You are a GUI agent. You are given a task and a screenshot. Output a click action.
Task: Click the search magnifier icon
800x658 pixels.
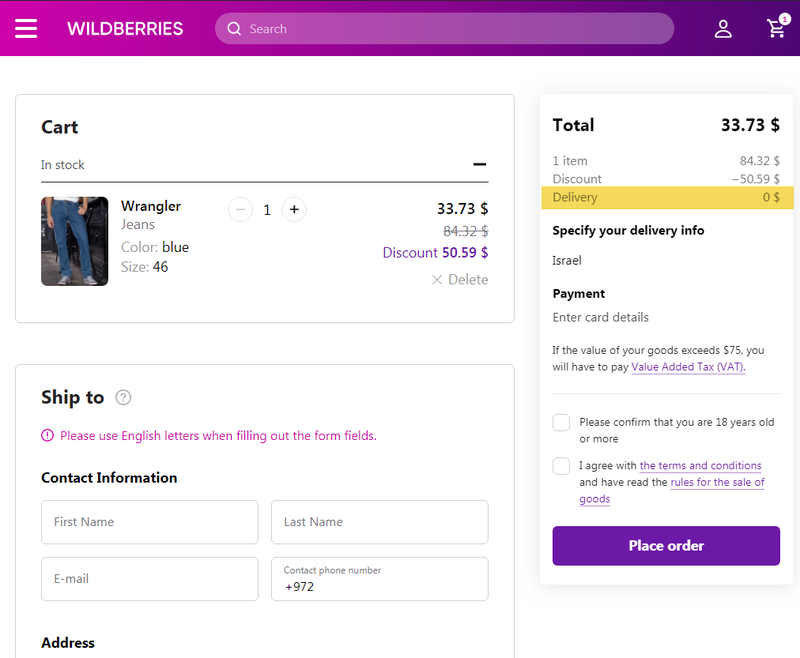point(234,29)
